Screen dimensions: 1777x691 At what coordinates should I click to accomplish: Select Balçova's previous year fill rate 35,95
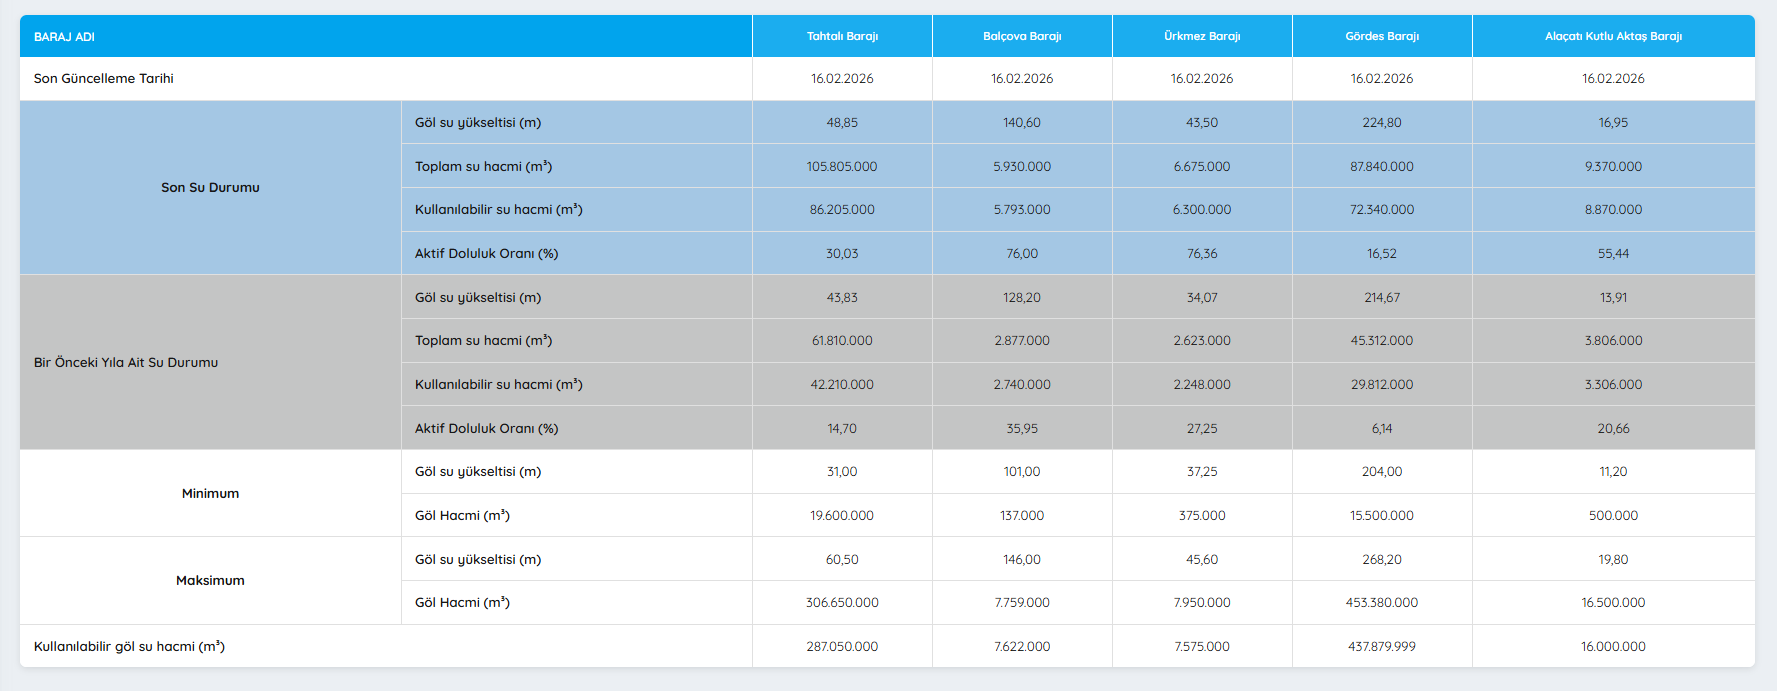click(1022, 429)
